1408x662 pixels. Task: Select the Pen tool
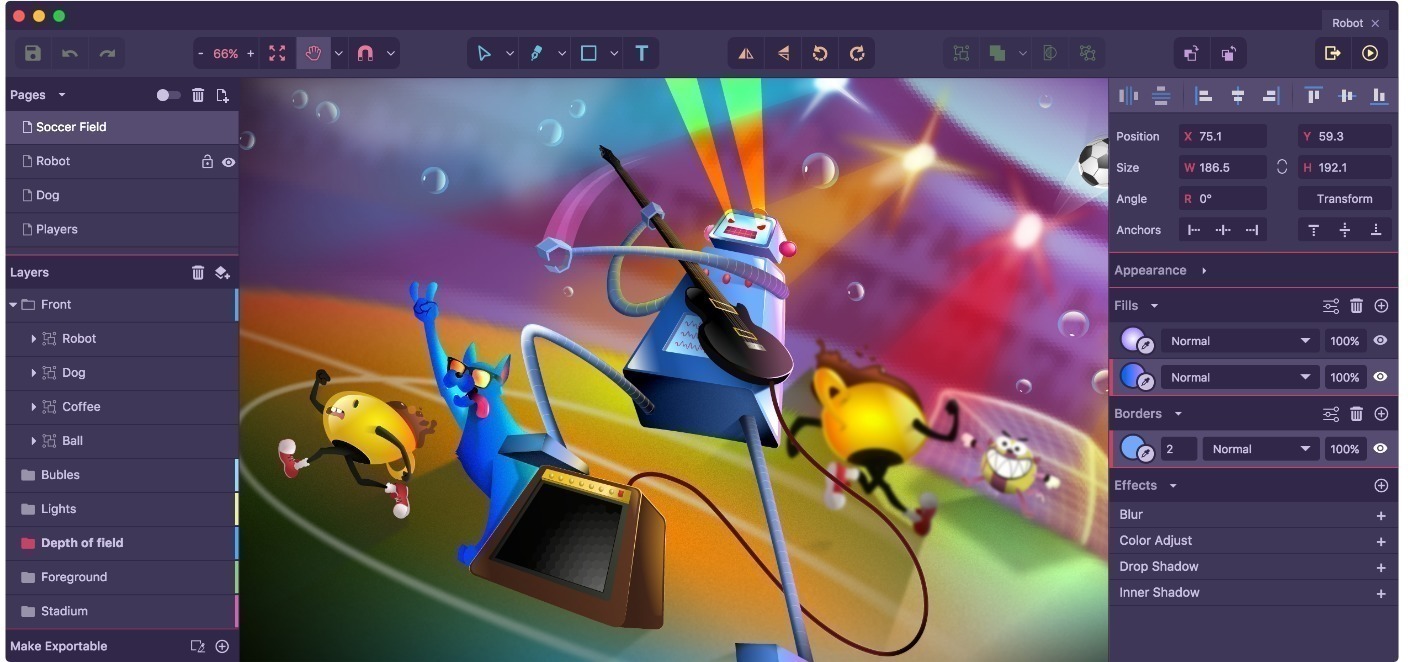click(538, 53)
